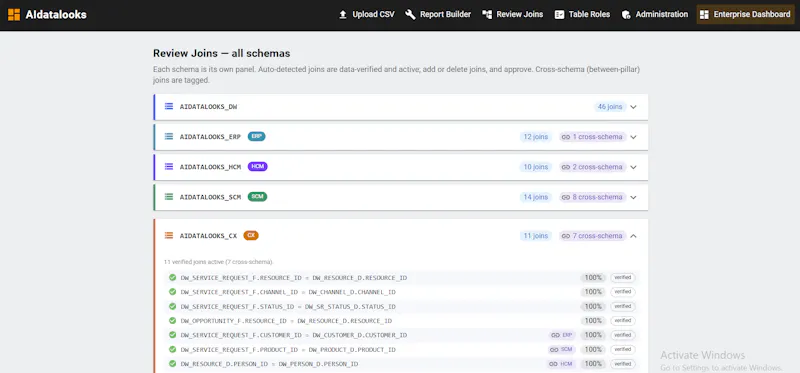Click the HCM pillar tag next to AIDATALOOKS_HCM
Image resolution: width=800 pixels, height=373 pixels.
pyautogui.click(x=258, y=167)
